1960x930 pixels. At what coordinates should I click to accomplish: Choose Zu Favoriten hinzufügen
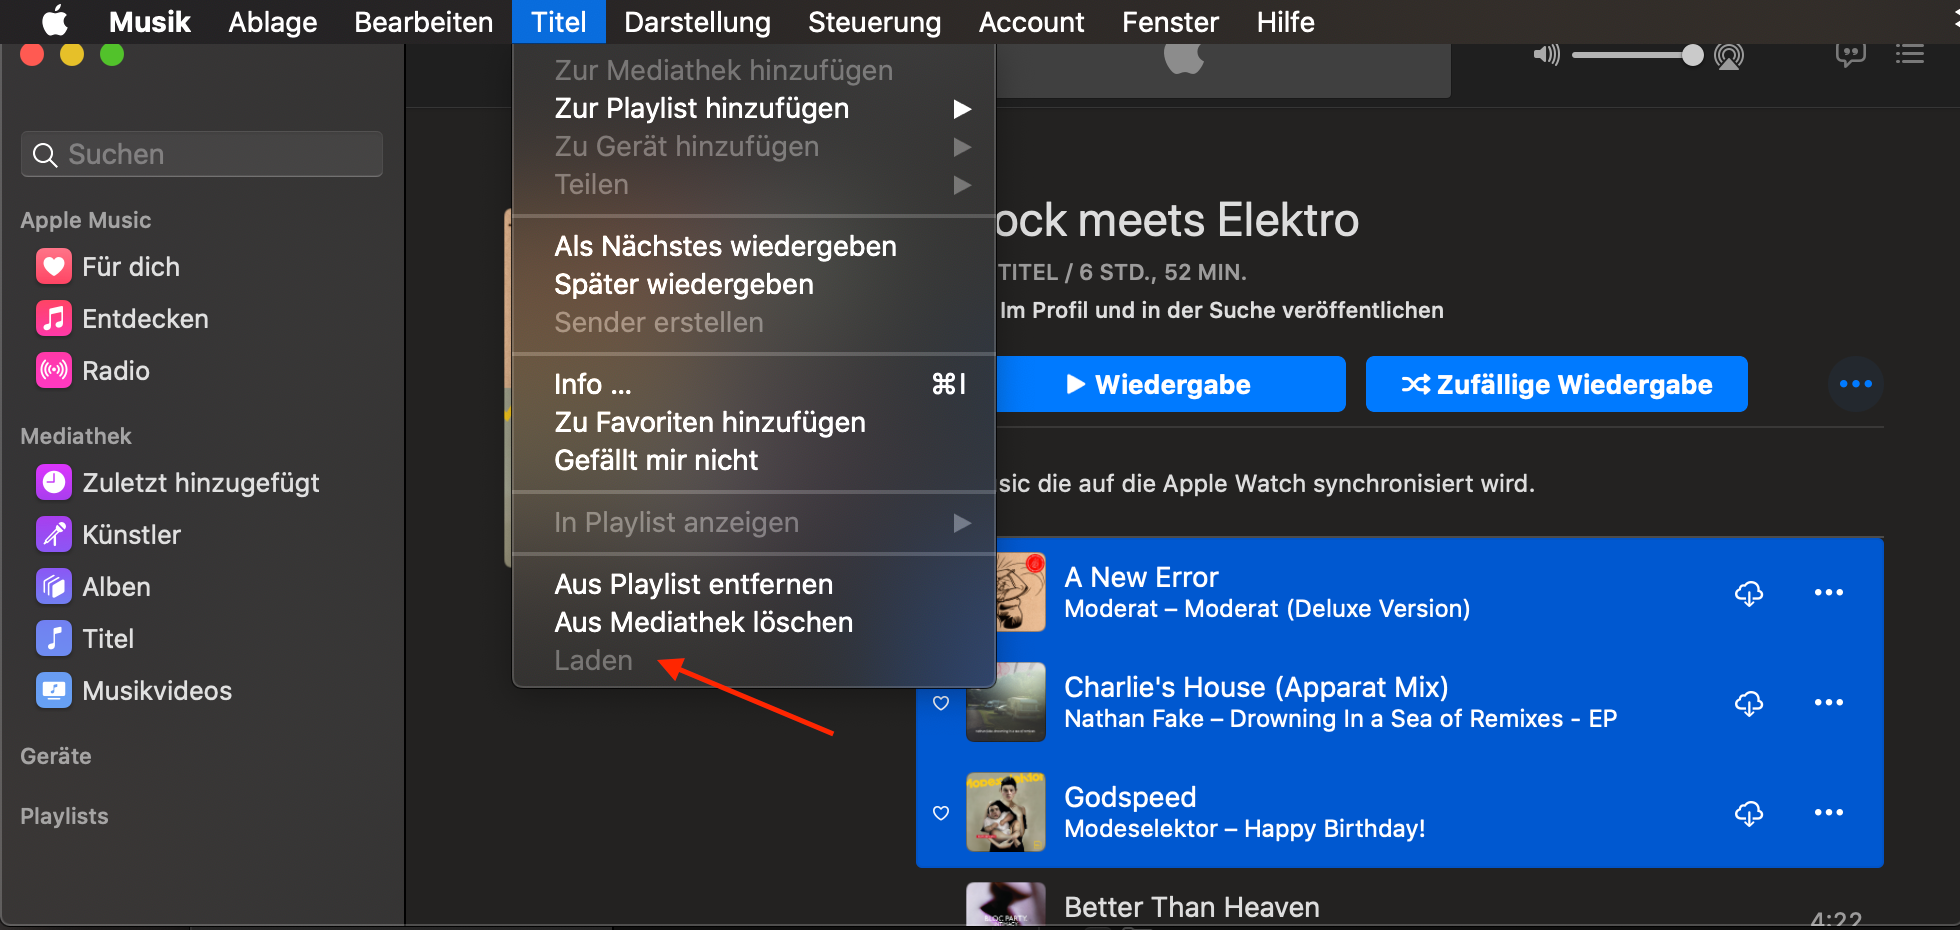tap(754, 422)
